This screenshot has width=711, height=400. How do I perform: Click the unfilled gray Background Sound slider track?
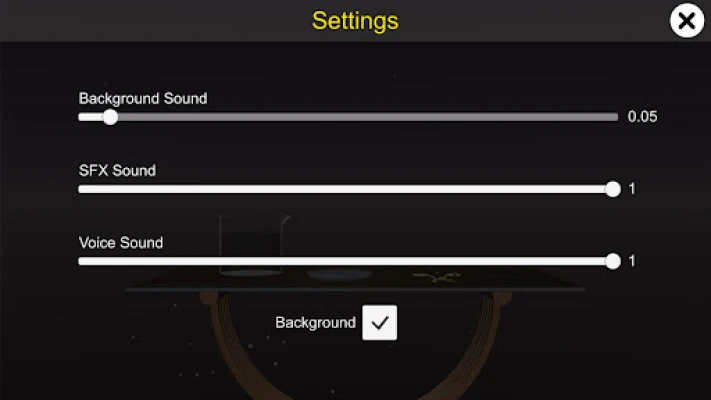pyautogui.click(x=365, y=117)
